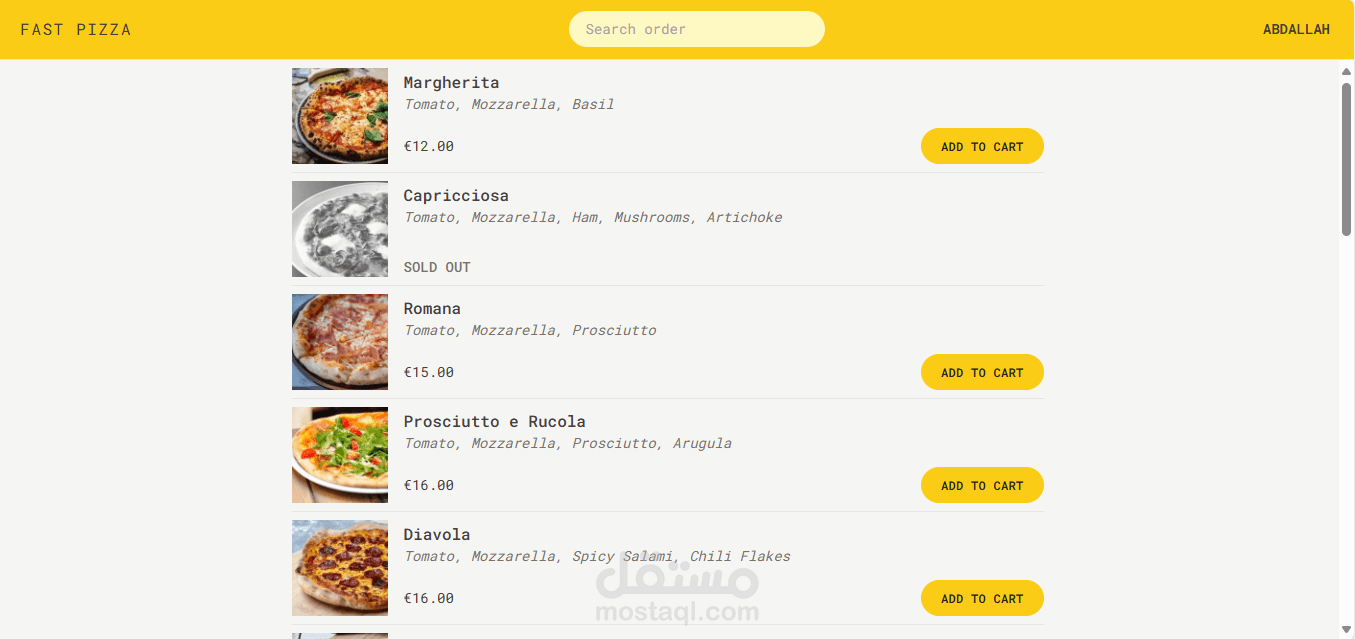
Task: Focus the Search order field
Action: tap(696, 29)
